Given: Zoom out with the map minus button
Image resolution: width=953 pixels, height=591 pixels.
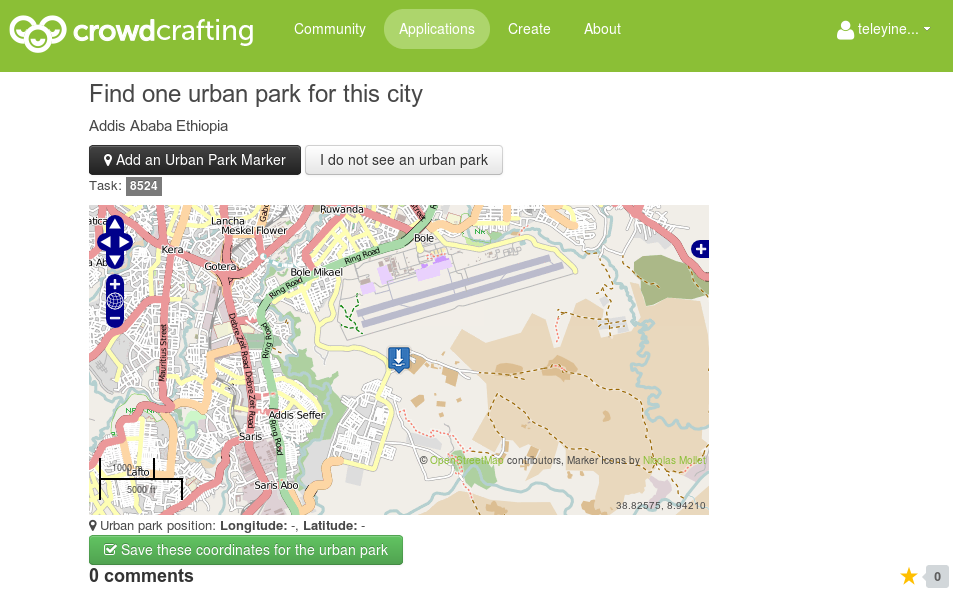Looking at the screenshot, I should [x=115, y=318].
